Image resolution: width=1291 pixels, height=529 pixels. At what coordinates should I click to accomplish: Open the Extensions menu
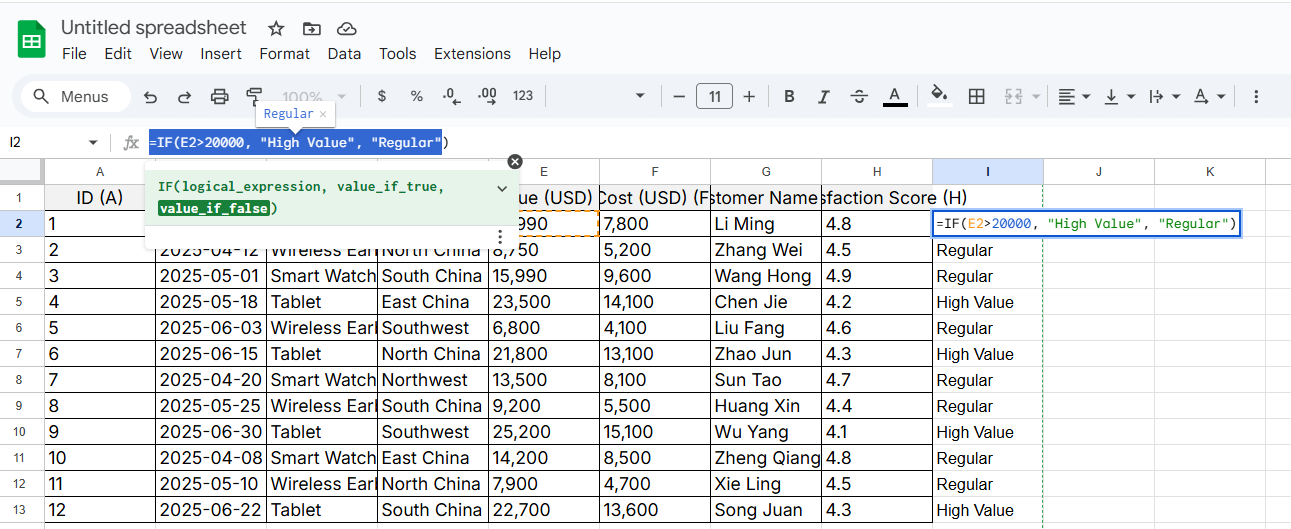click(472, 54)
